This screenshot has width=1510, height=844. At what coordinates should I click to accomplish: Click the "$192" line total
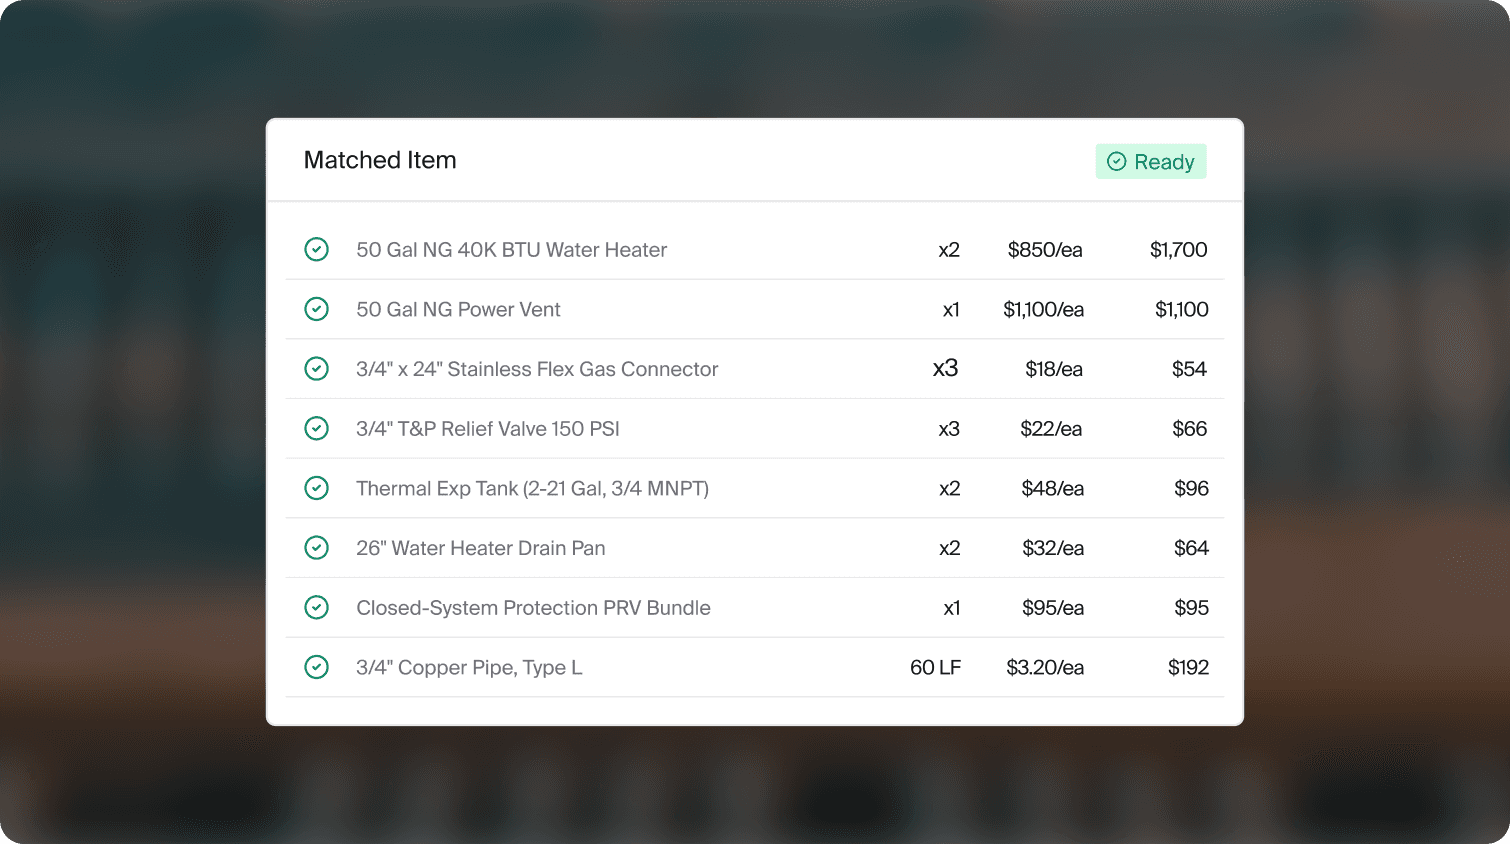click(1188, 668)
